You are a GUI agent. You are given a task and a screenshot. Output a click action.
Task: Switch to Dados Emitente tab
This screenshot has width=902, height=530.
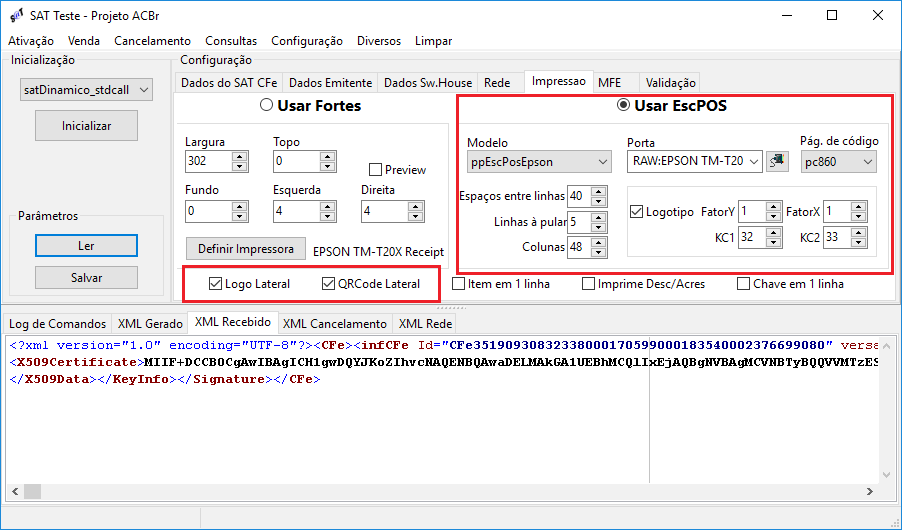click(330, 83)
